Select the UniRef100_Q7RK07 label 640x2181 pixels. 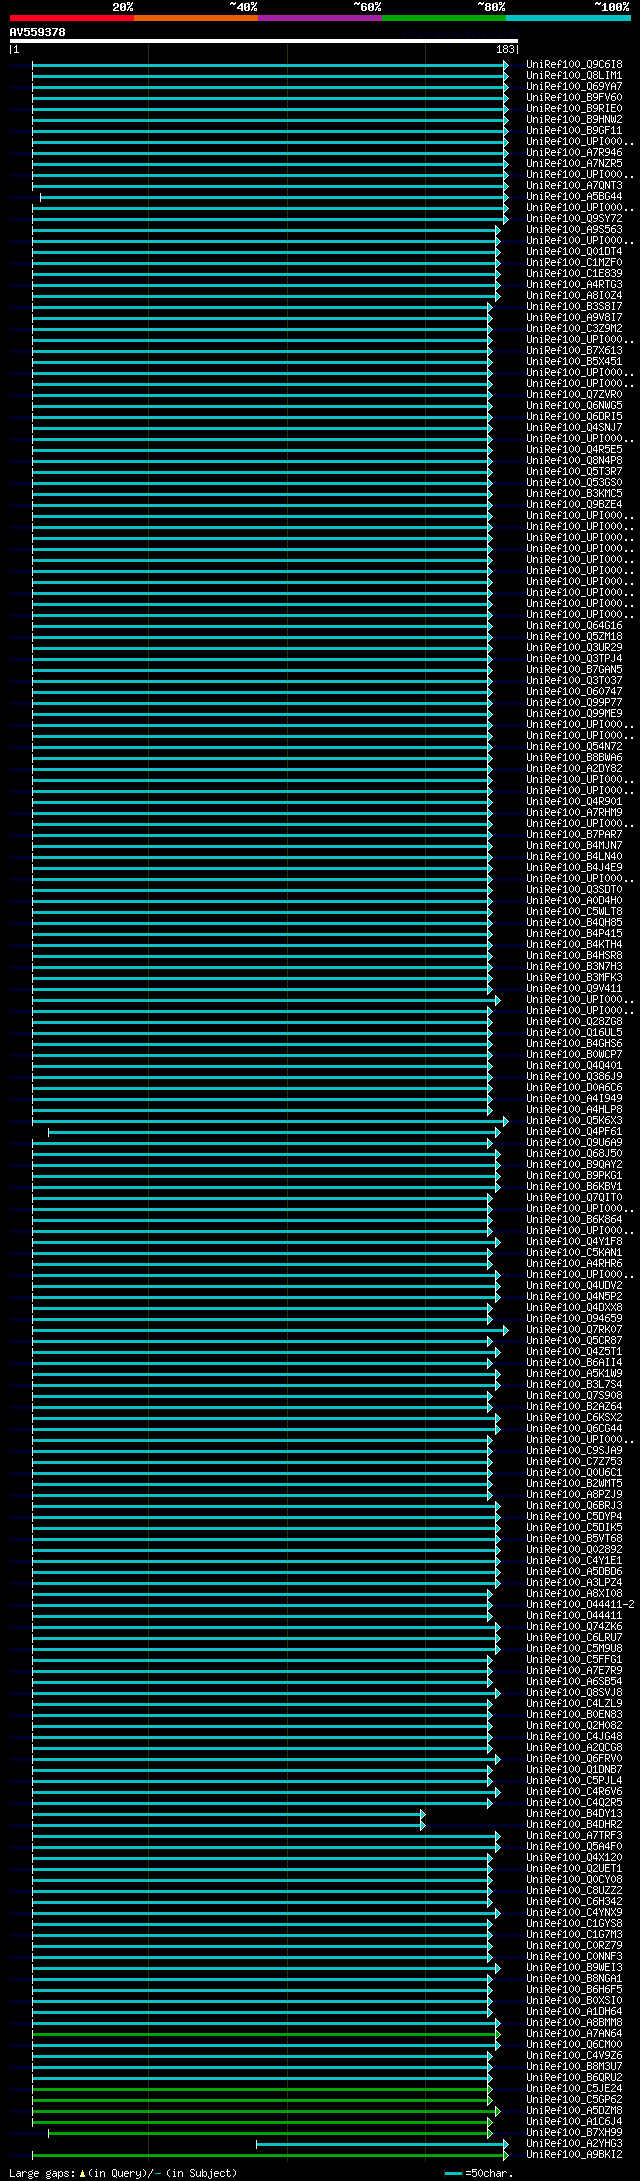pyautogui.click(x=574, y=1330)
